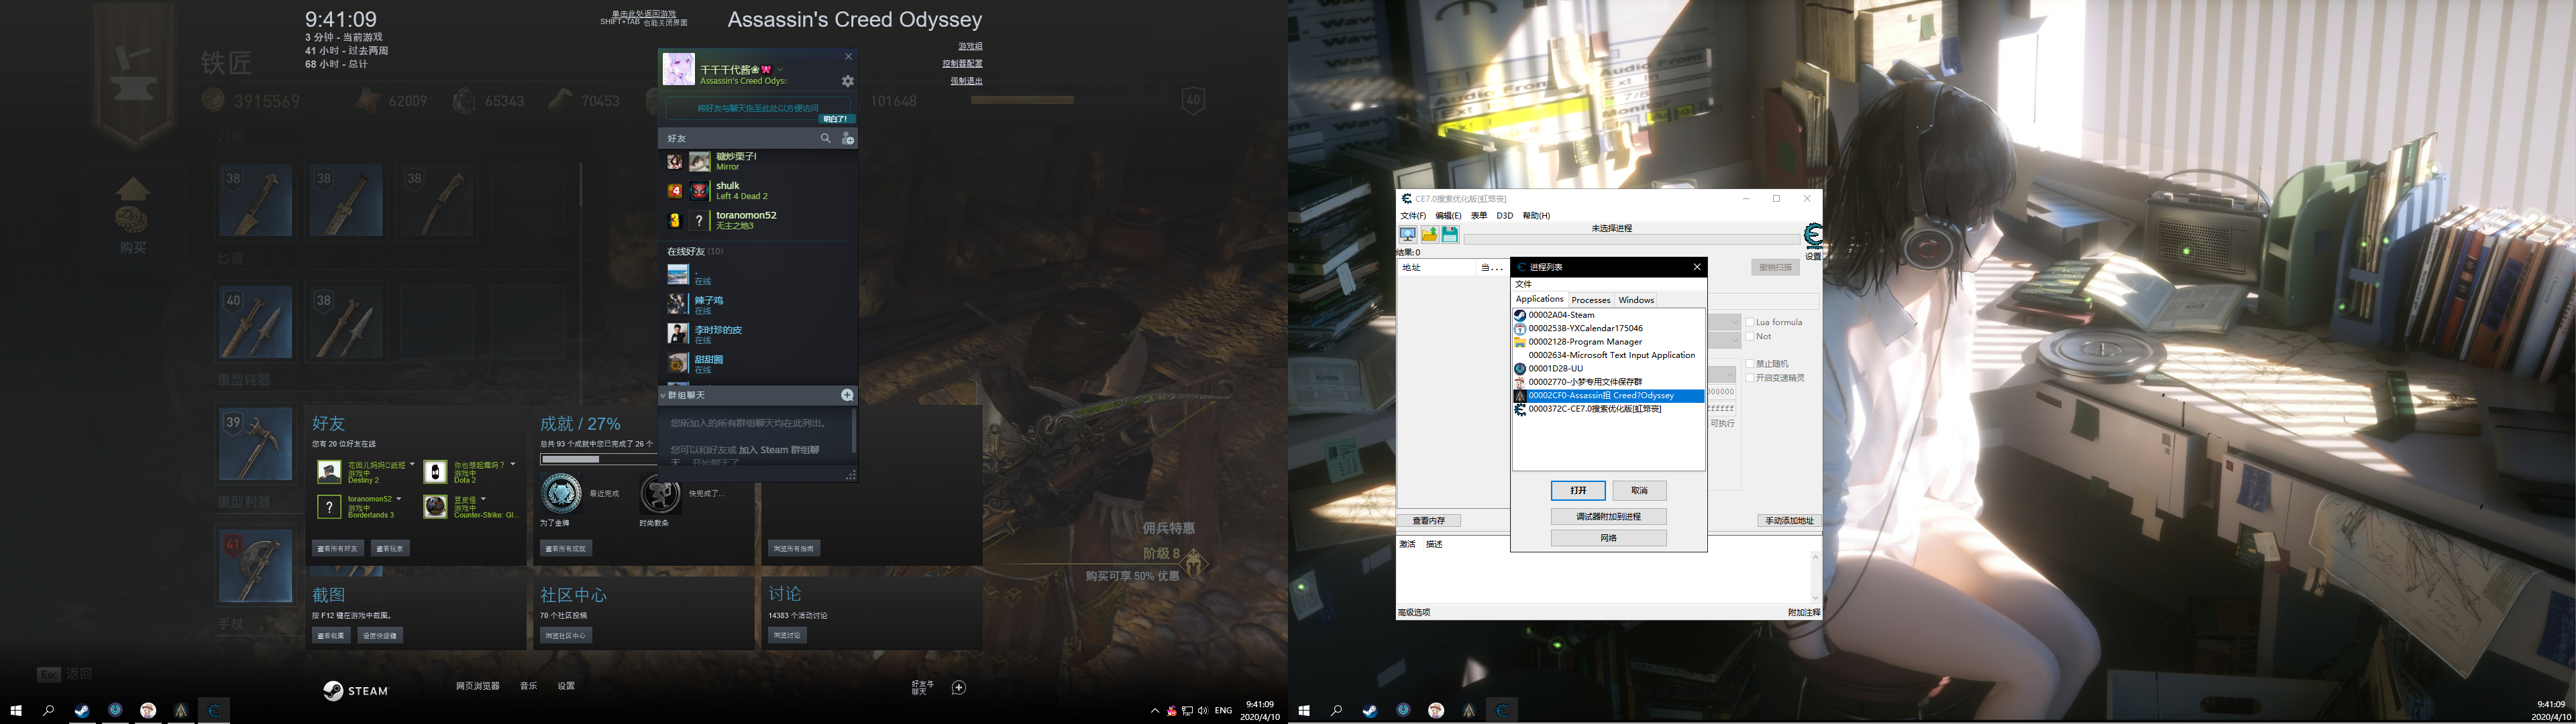Open the CE load file folder icon
The height and width of the screenshot is (724, 2576).
click(x=1429, y=234)
